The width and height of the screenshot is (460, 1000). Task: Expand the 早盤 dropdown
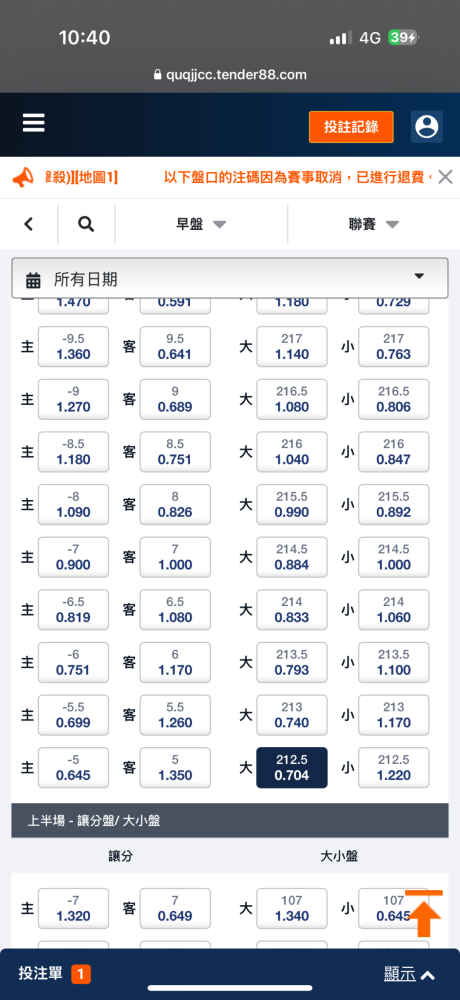pyautogui.click(x=201, y=224)
